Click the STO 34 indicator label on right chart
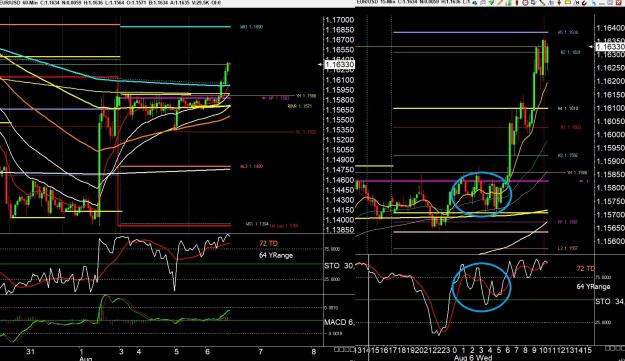Screen dimensions: 625x361 [609, 302]
